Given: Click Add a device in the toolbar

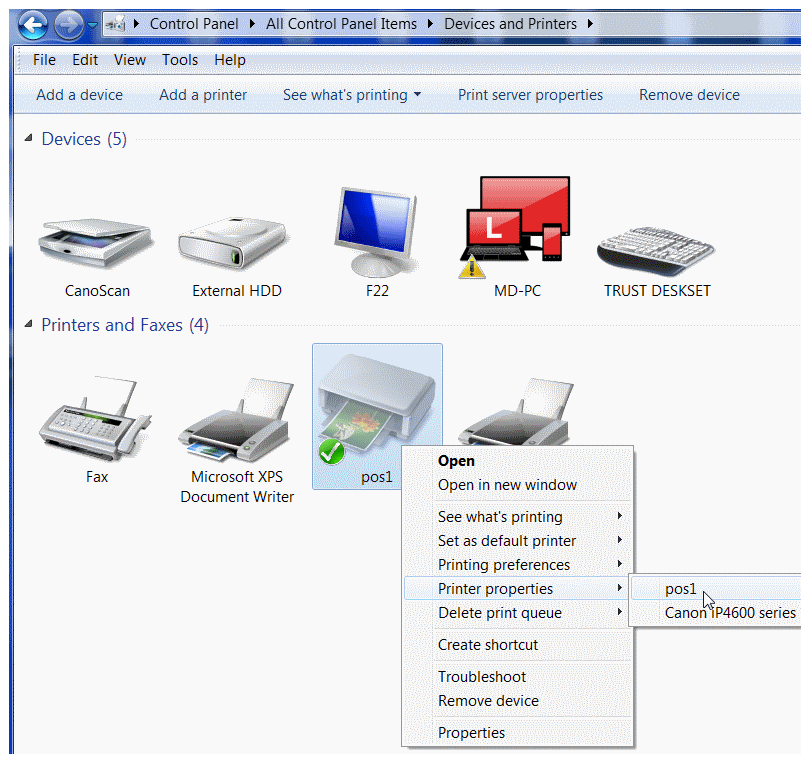Looking at the screenshot, I should pyautogui.click(x=79, y=95).
